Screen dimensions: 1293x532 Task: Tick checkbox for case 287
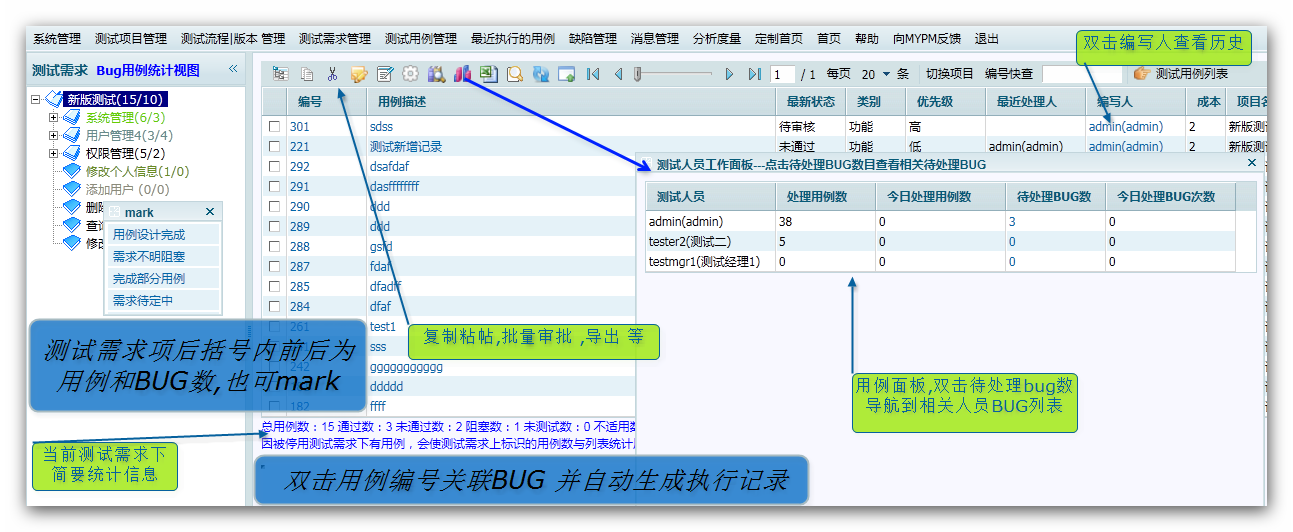coord(274,267)
